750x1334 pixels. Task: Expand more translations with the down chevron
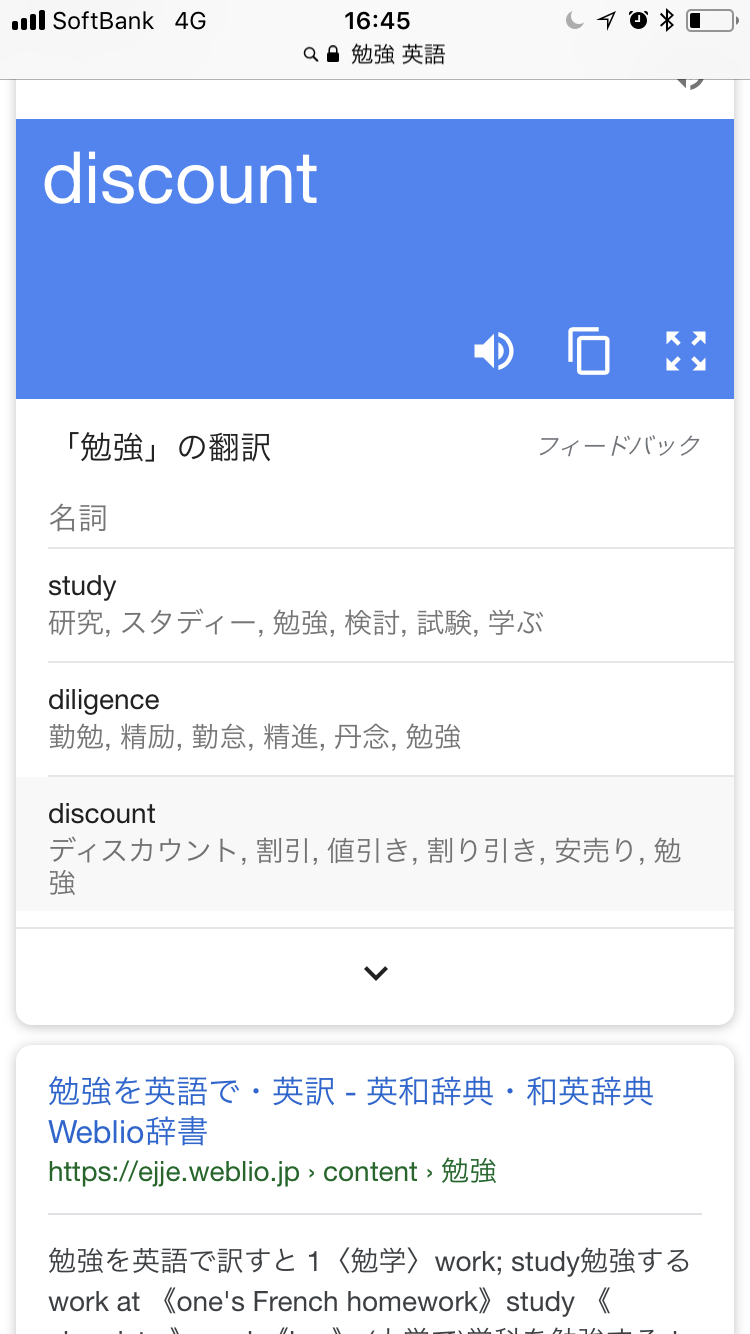pos(375,972)
